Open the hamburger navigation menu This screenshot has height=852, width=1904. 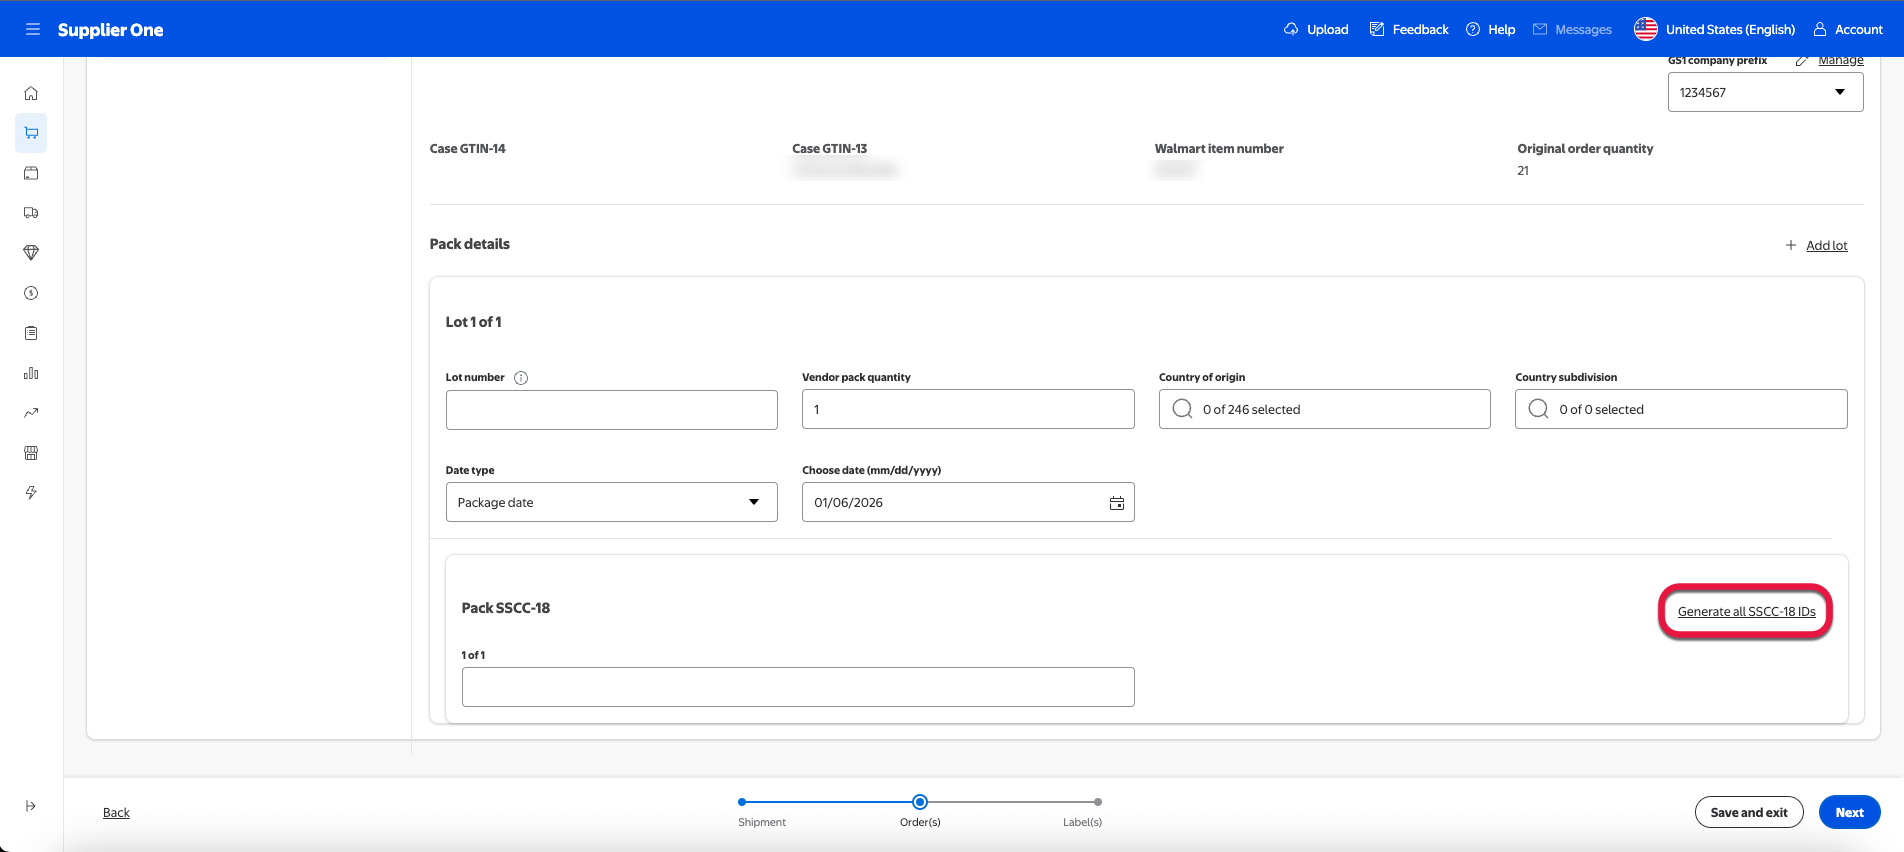(32, 29)
